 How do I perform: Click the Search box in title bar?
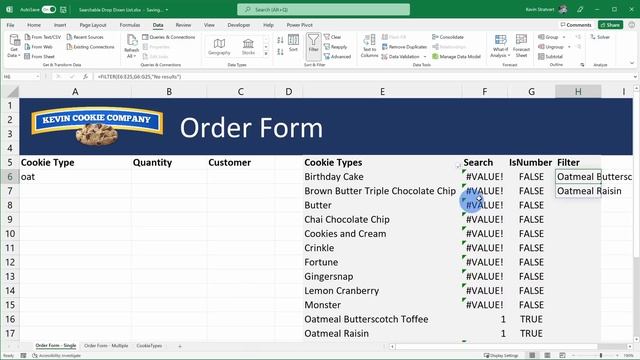point(324,9)
